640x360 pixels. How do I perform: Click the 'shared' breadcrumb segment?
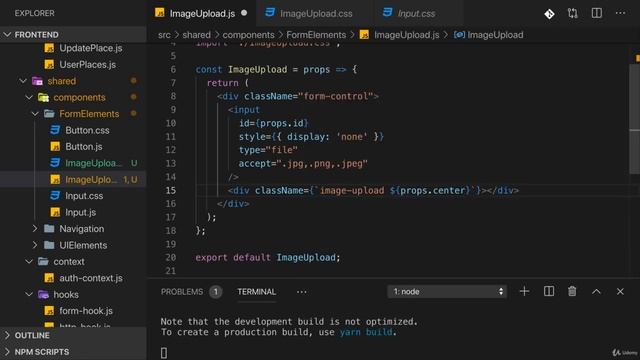point(196,35)
